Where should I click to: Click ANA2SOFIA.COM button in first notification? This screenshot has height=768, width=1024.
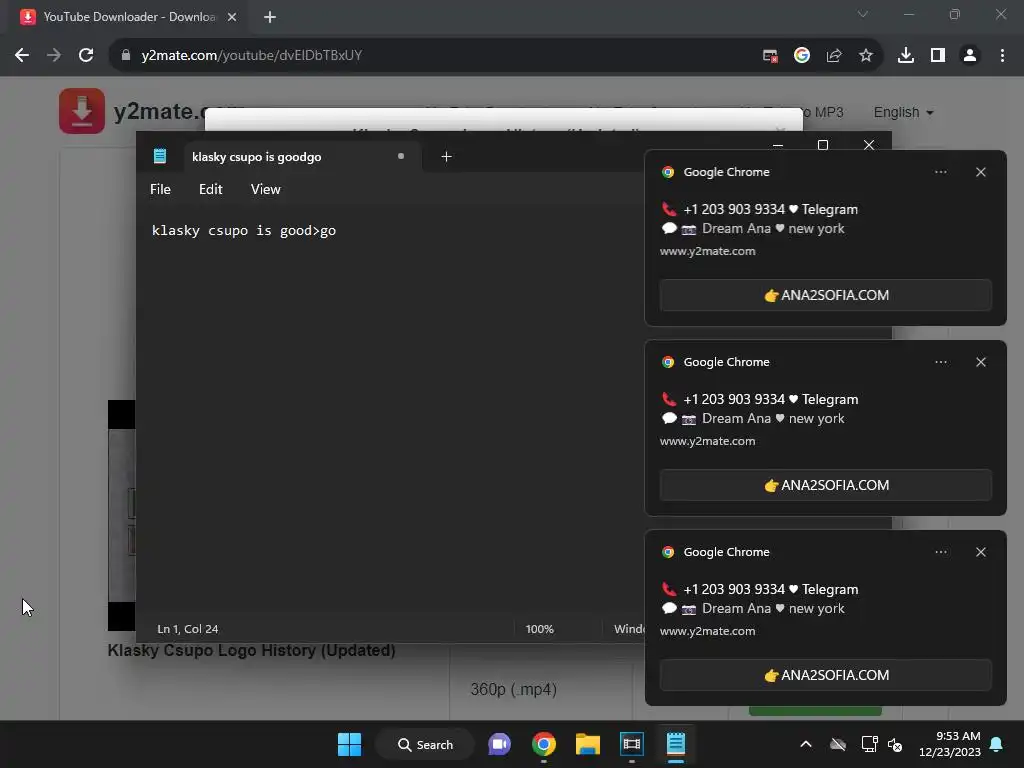pos(825,295)
